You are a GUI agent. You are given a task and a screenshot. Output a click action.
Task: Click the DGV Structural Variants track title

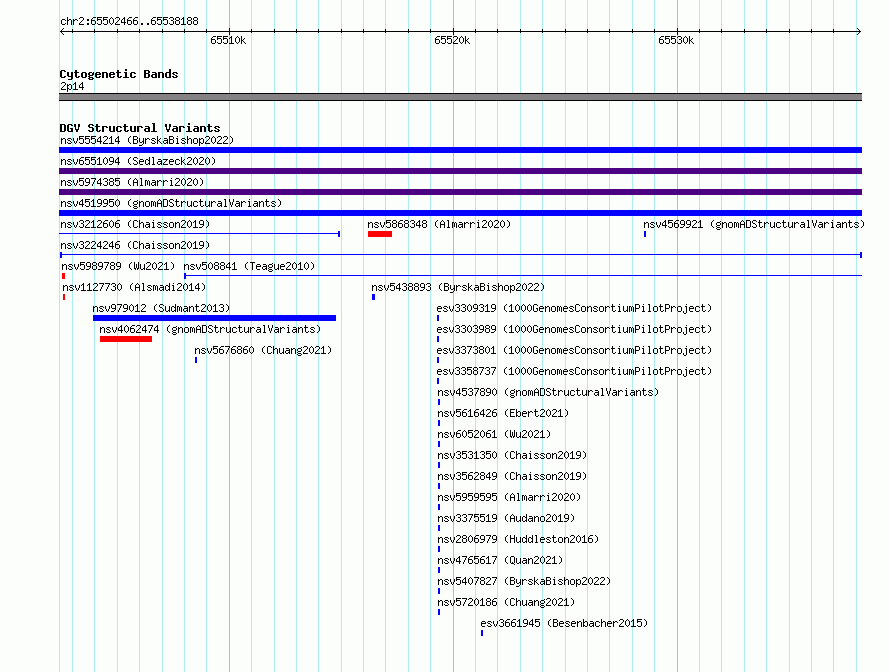pyautogui.click(x=140, y=128)
